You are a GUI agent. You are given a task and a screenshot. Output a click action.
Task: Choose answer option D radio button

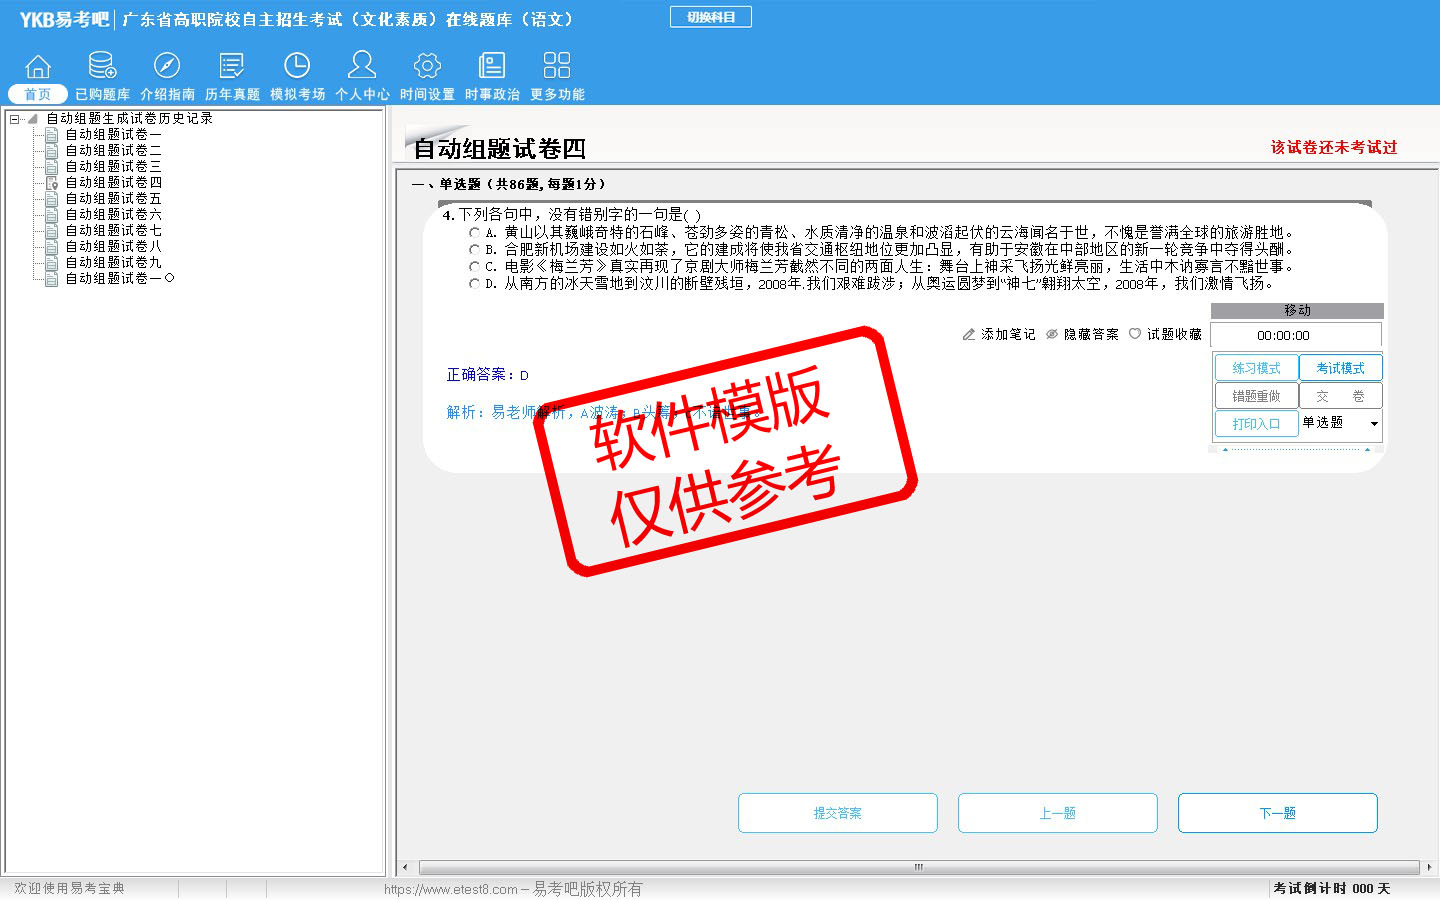point(474,284)
